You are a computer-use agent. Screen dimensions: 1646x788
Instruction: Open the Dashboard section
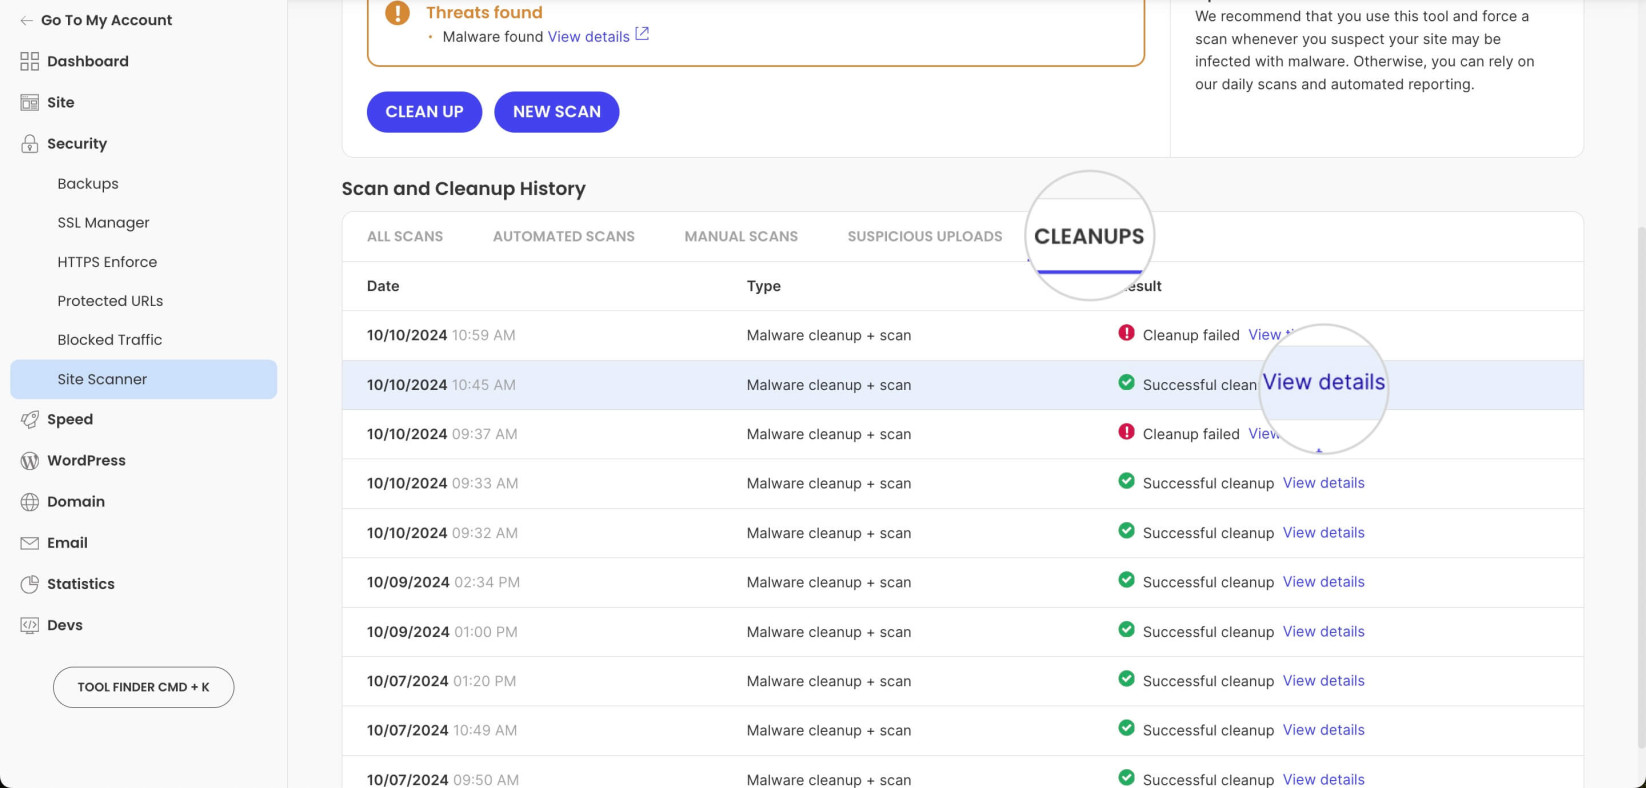(88, 61)
